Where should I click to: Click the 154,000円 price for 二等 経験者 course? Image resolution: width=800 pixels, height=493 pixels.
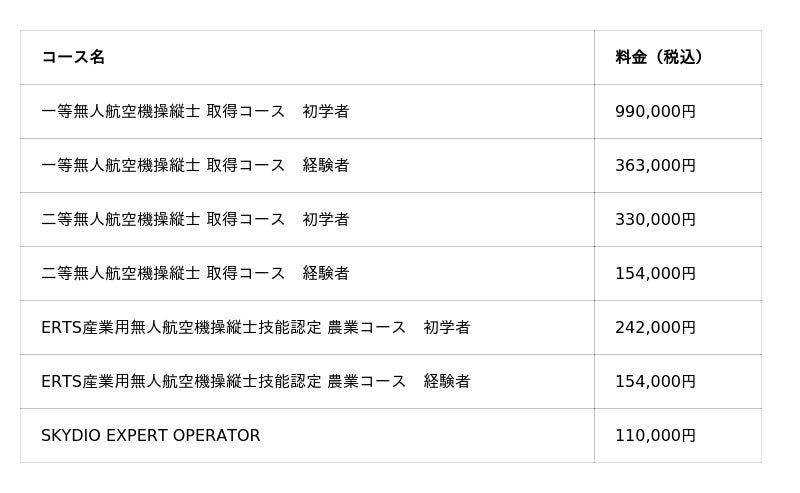[655, 274]
